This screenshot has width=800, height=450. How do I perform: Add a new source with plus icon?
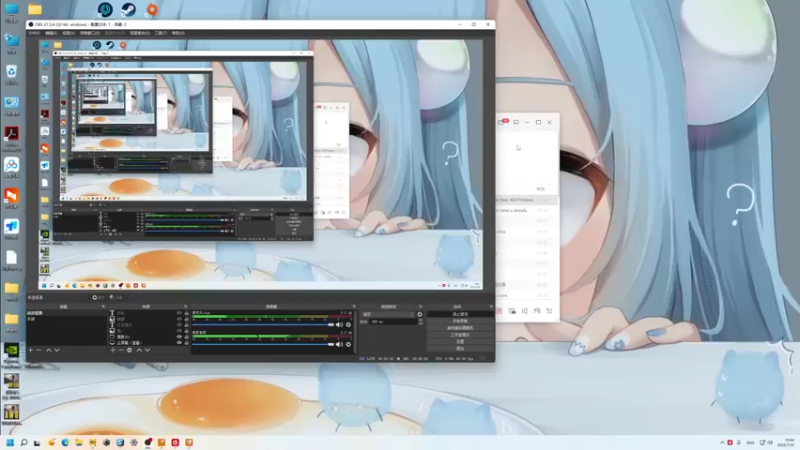[113, 351]
